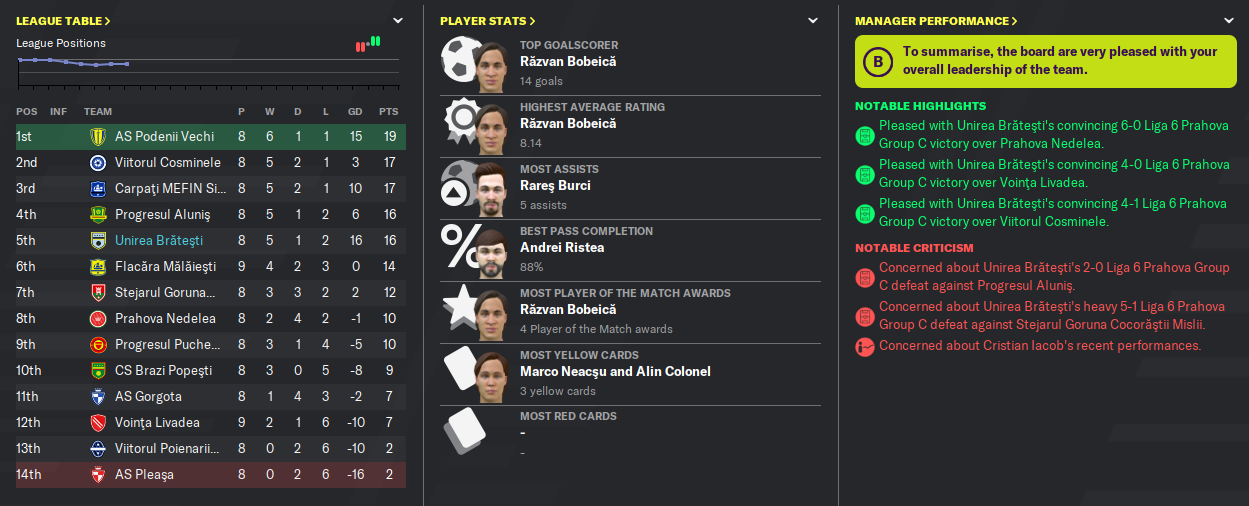Click the Unirea Brătești club crest icon
The height and width of the screenshot is (506, 1249).
(x=98, y=240)
